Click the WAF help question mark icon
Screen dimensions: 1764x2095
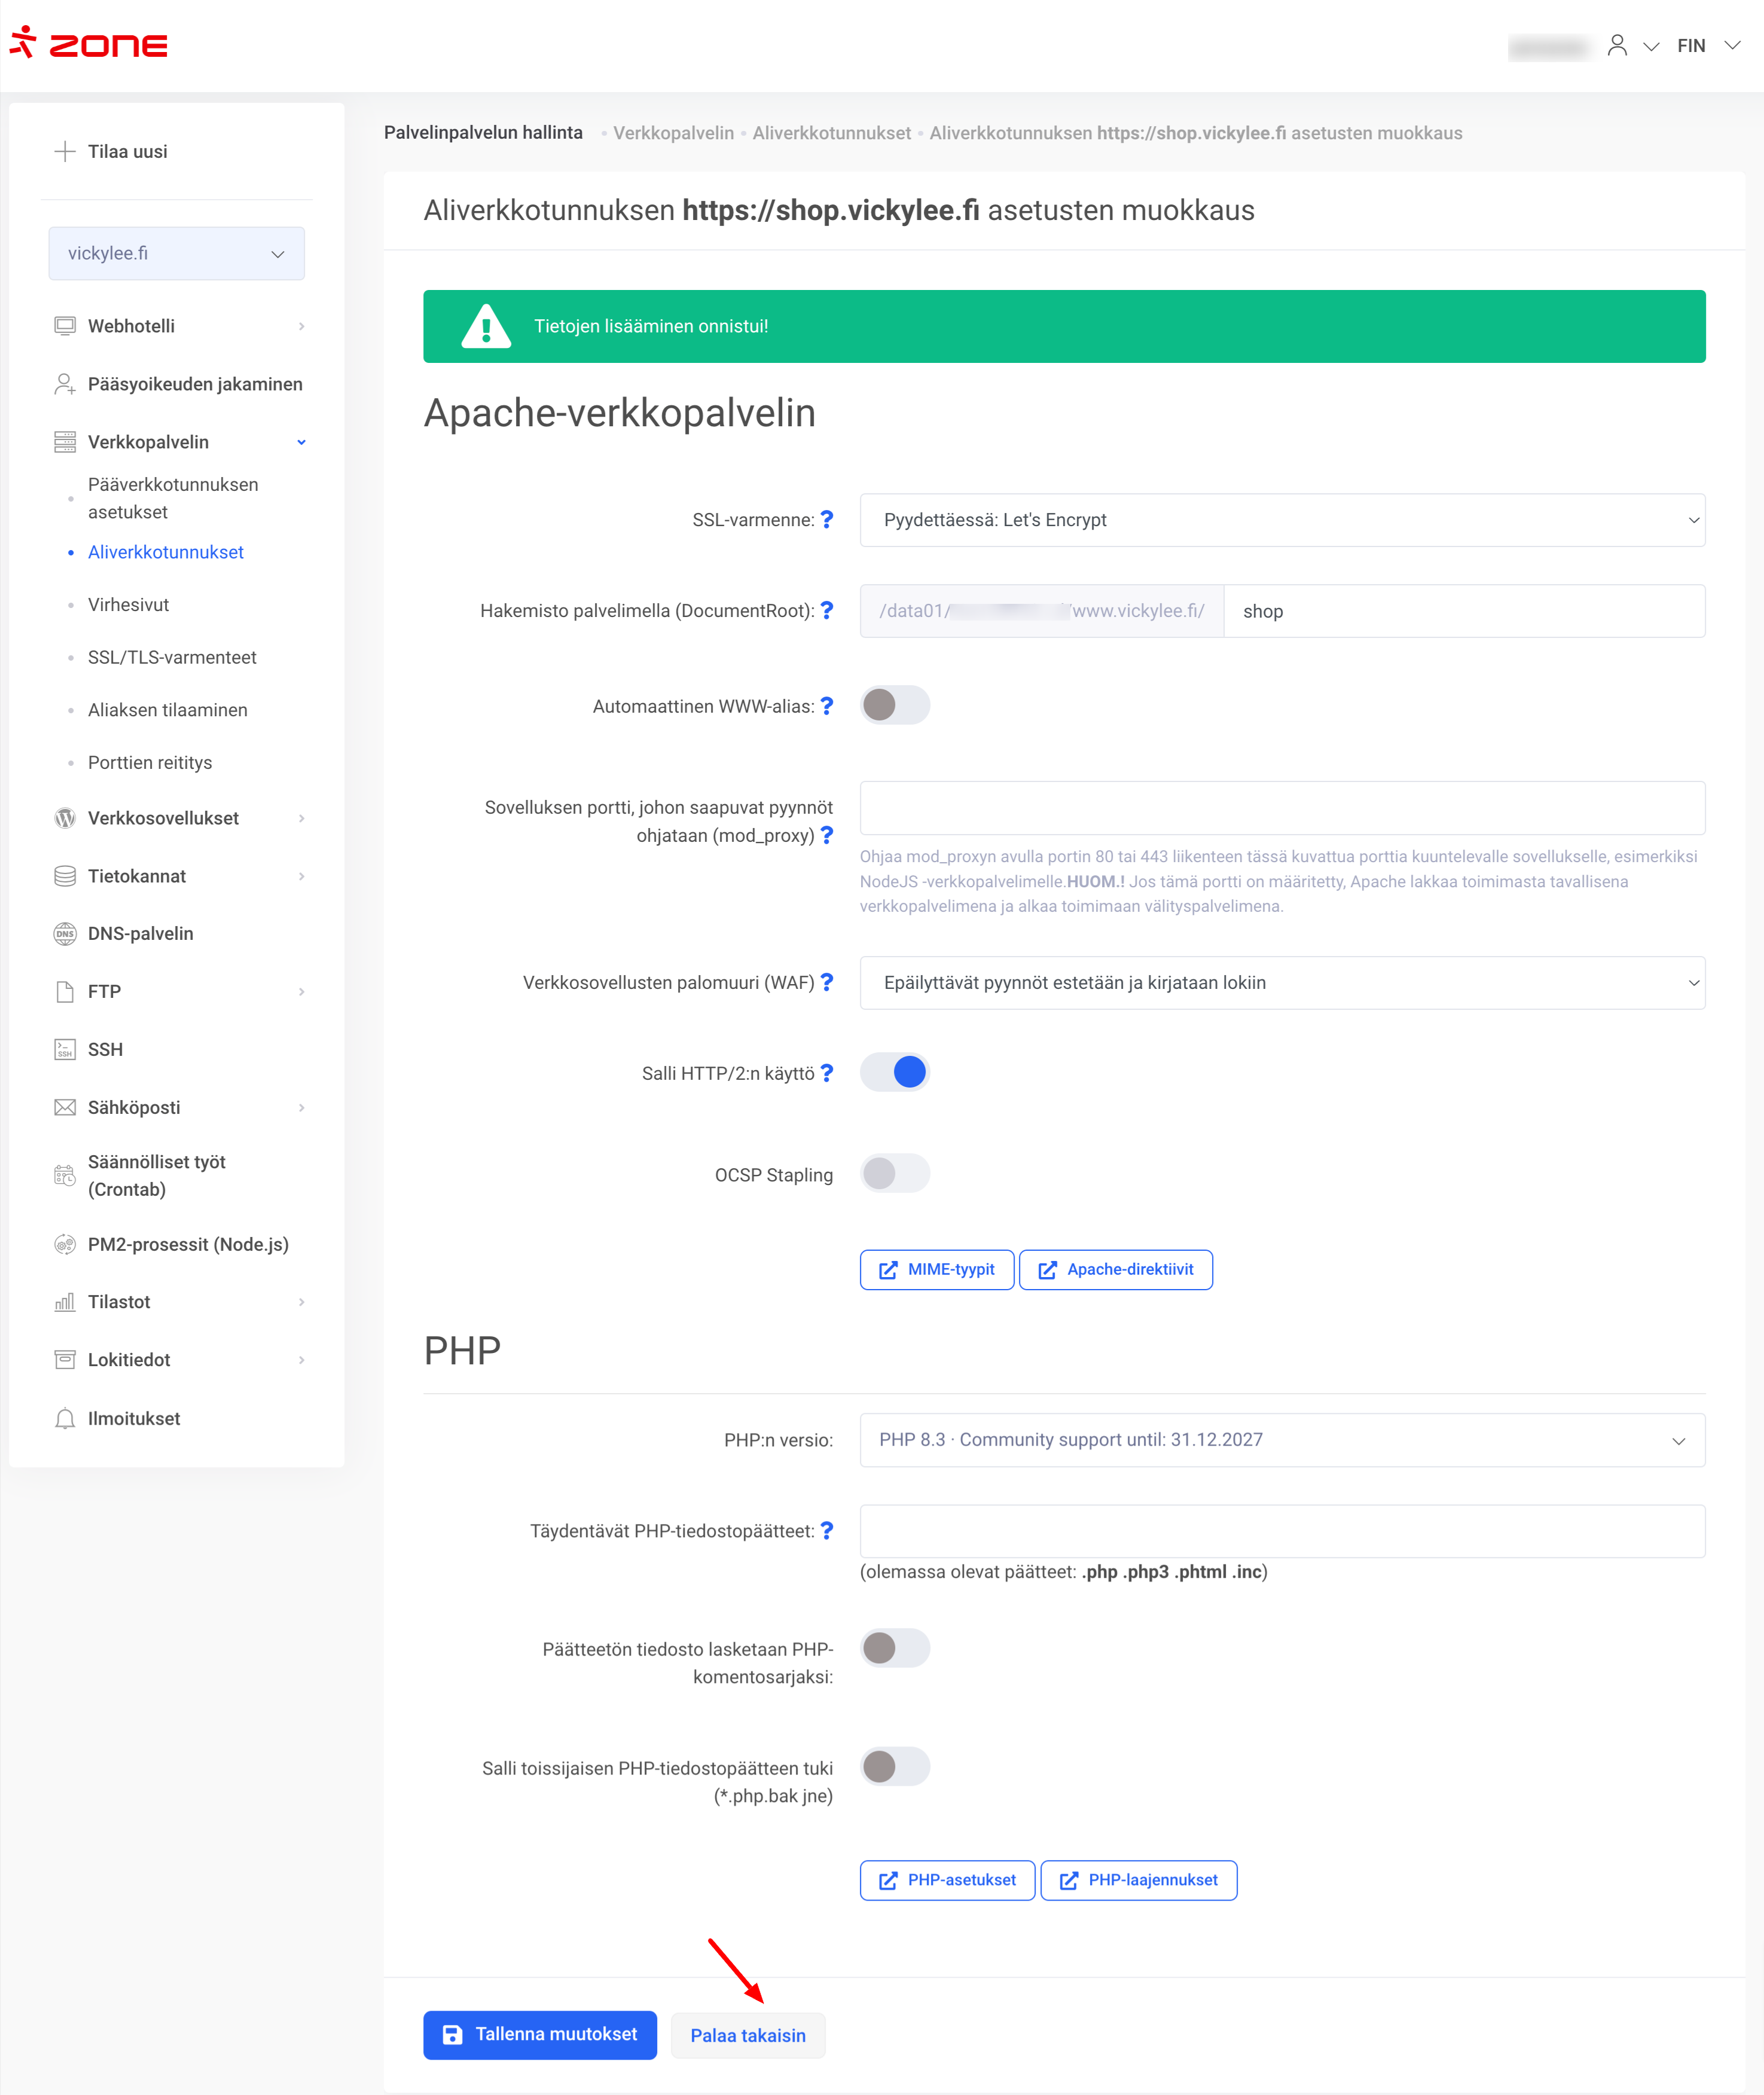click(x=826, y=982)
